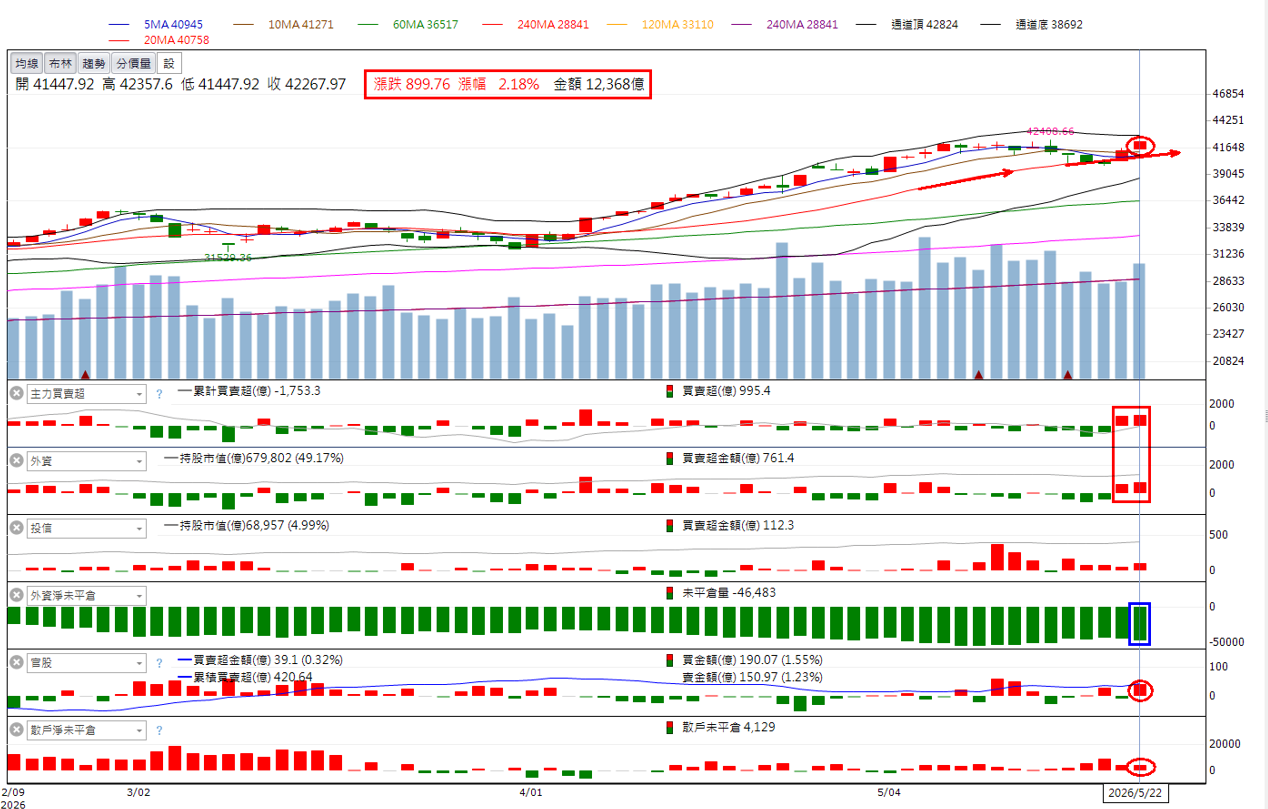Click the 31529.36 low price label
The image size is (1268, 809).
point(229,257)
